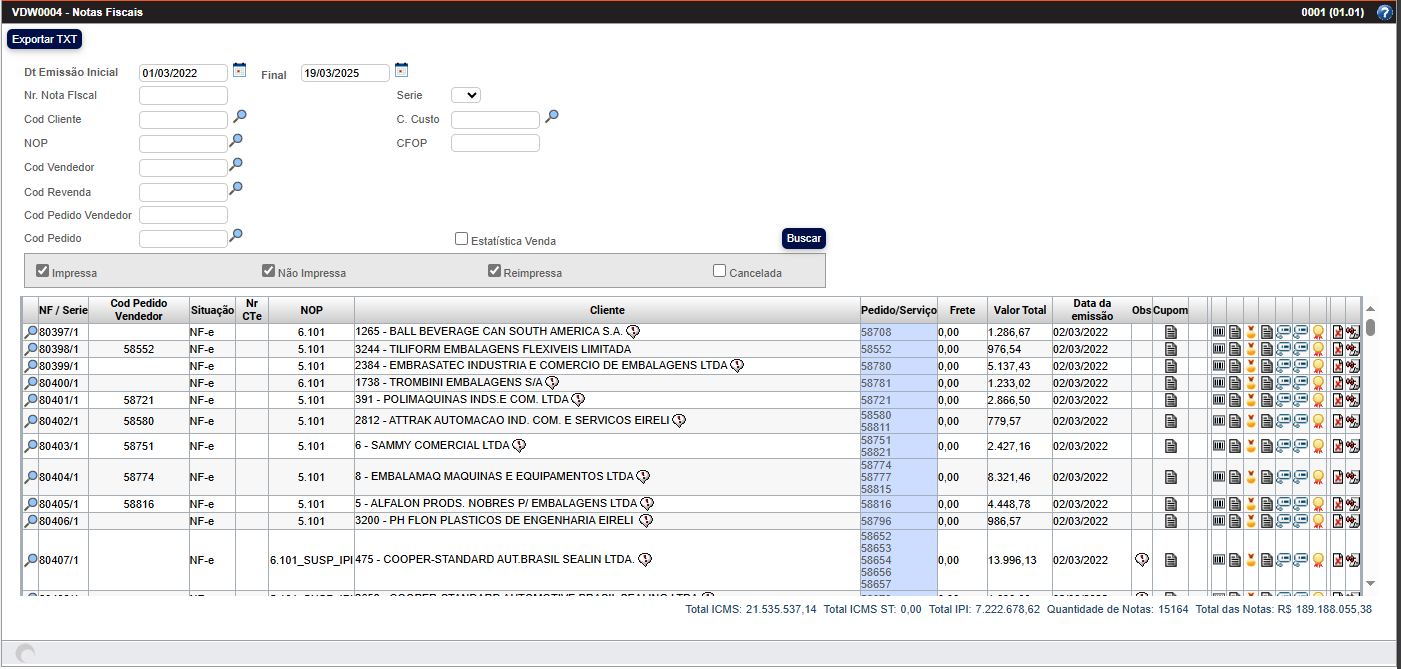This screenshot has width=1401, height=669.
Task: Click the Exportar TXT button
Action: [44, 39]
